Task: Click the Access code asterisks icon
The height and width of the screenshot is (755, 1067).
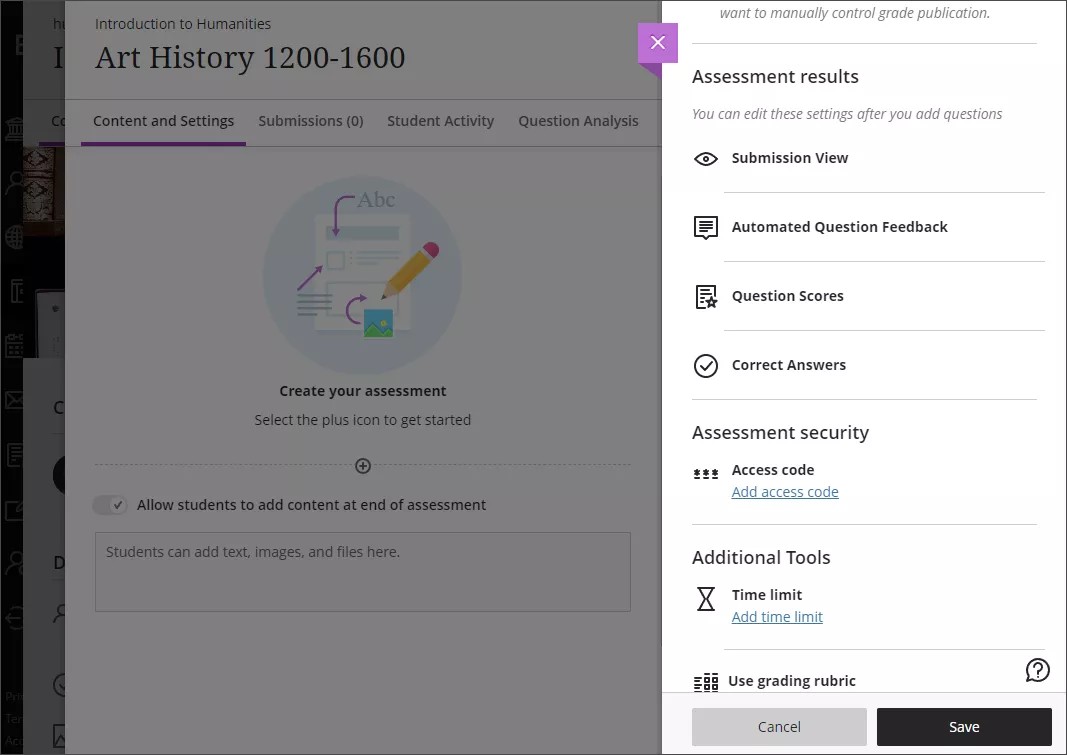Action: coord(706,470)
